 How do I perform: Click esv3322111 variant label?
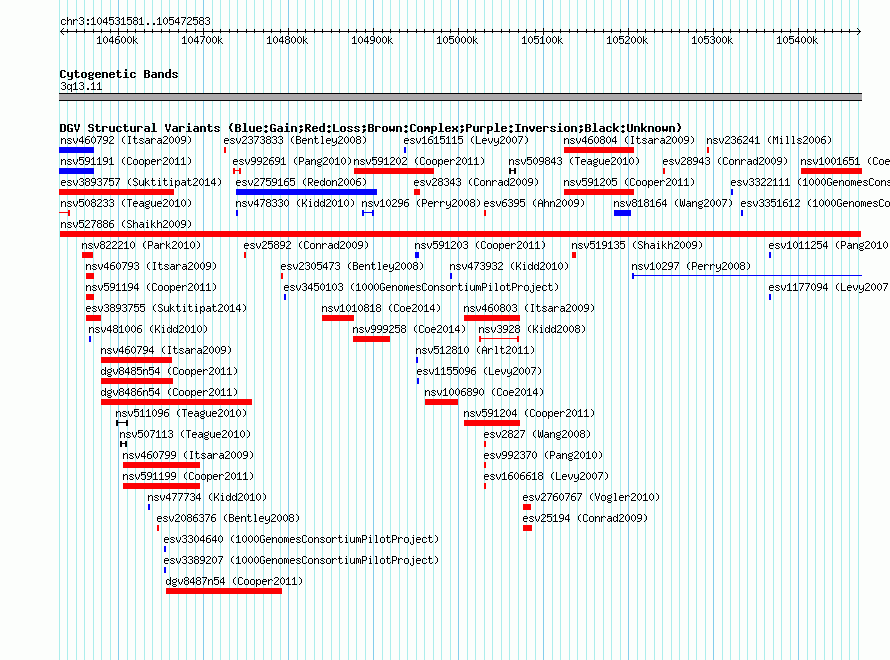pos(810,182)
